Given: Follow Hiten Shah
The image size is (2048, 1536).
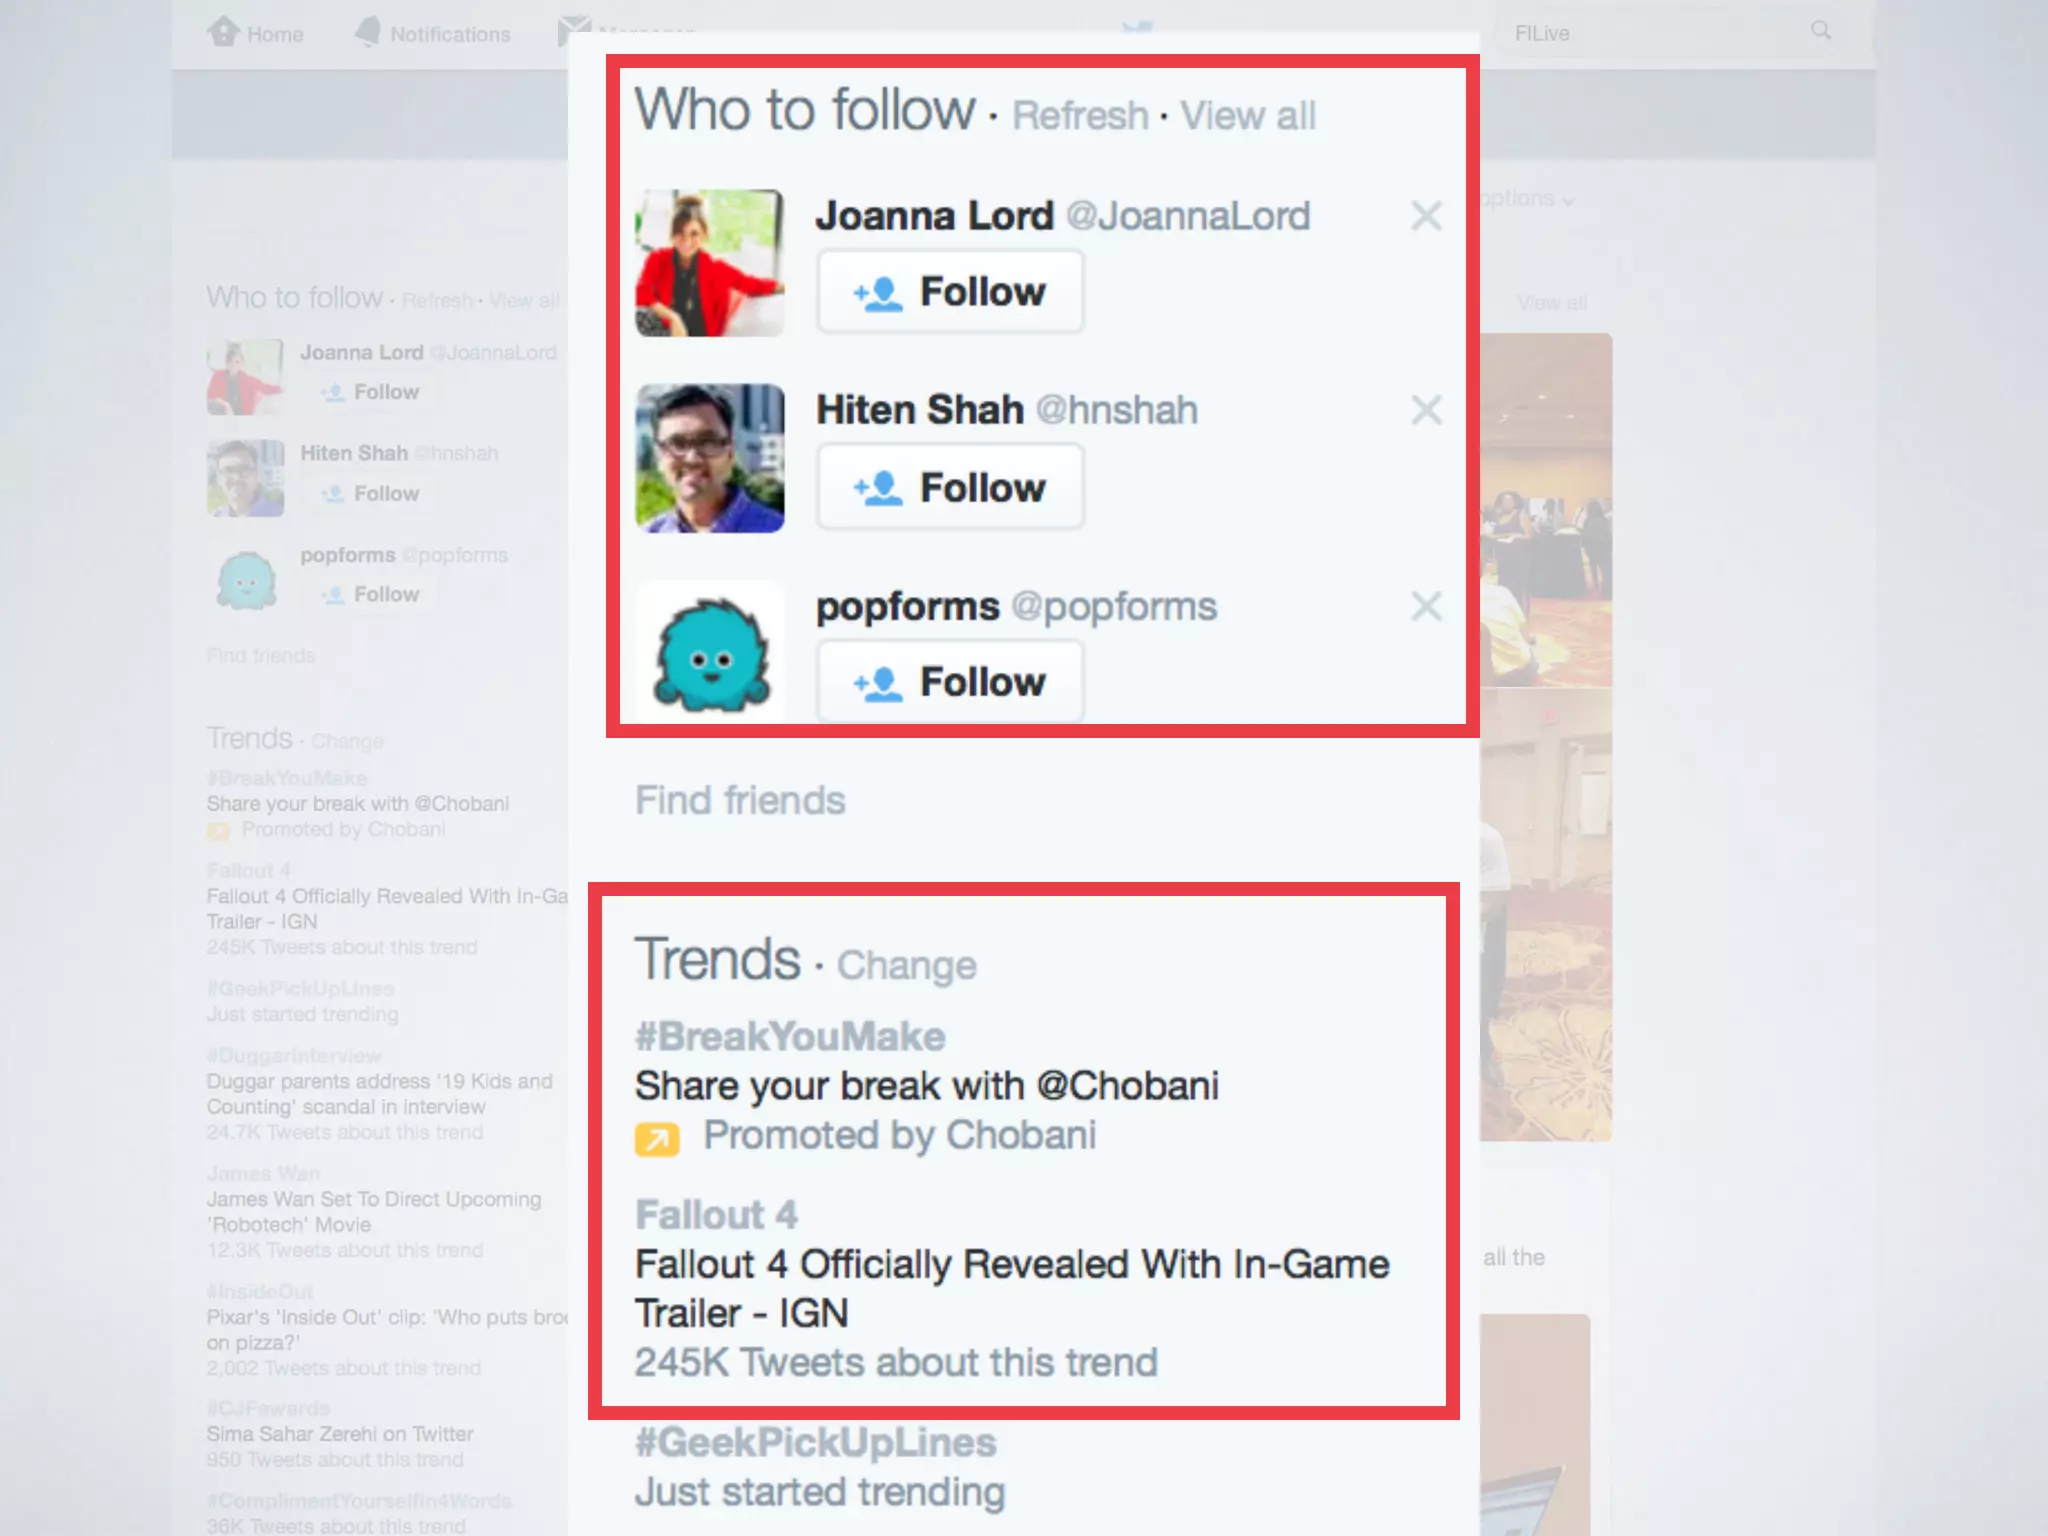Looking at the screenshot, I should 950,488.
